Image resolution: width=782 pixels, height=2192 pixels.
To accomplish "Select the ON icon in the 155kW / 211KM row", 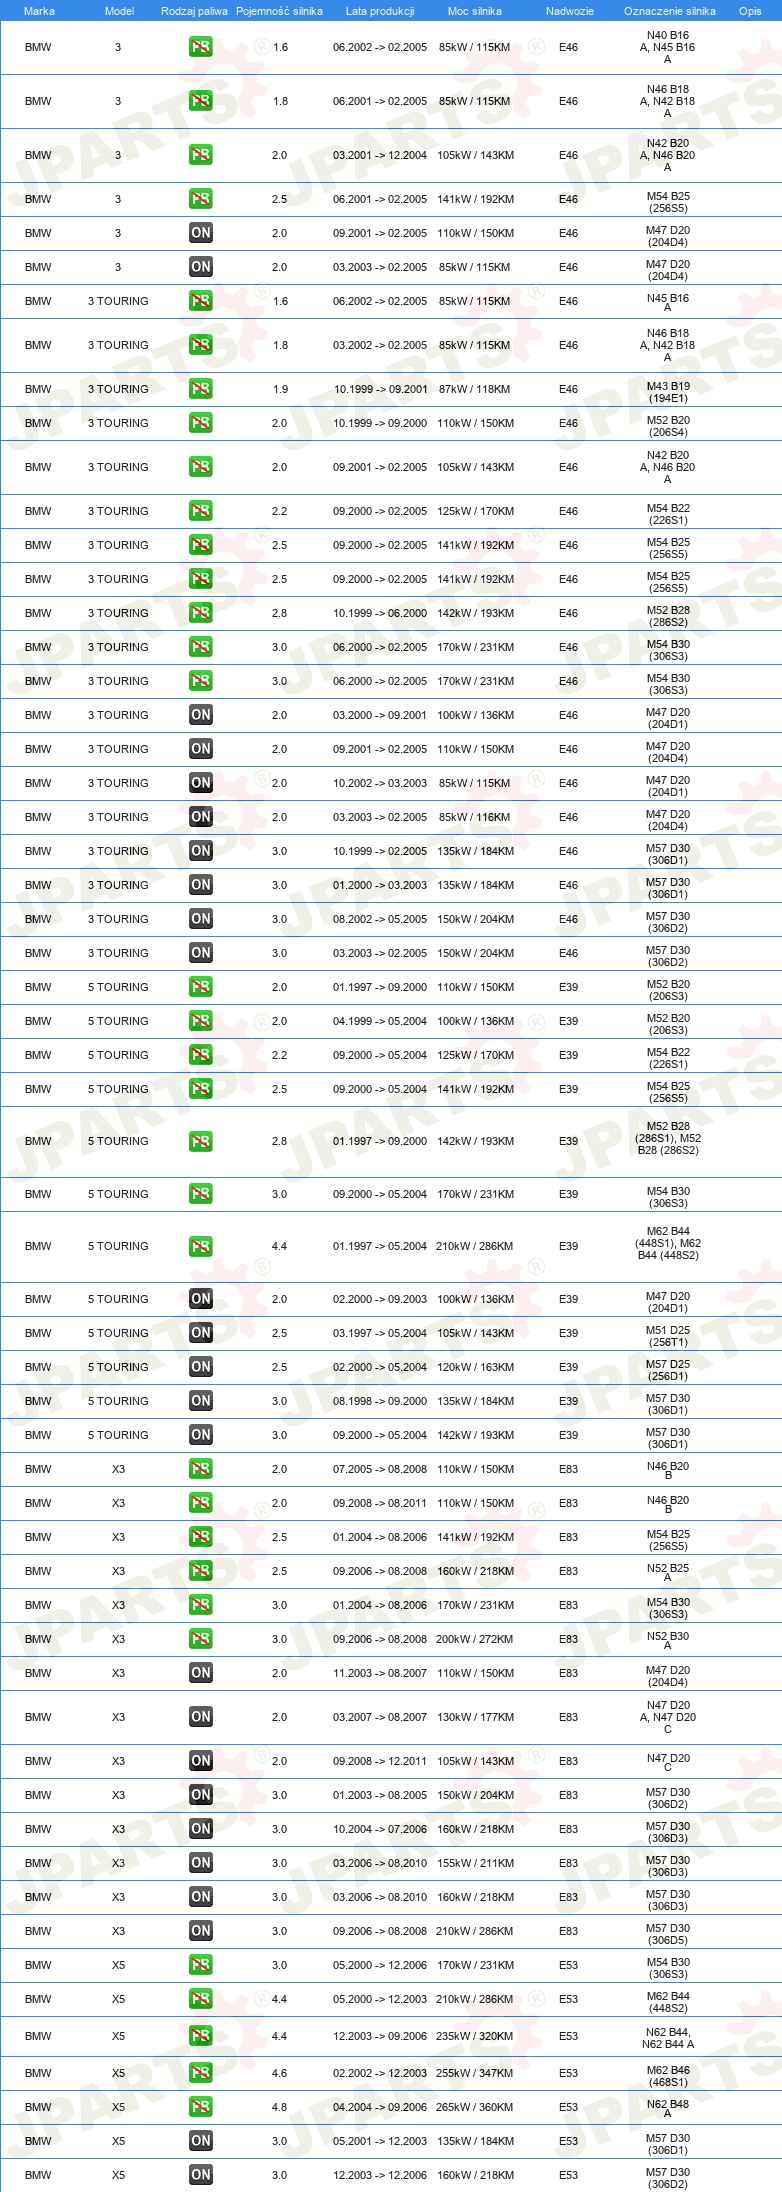I will [x=200, y=1863].
